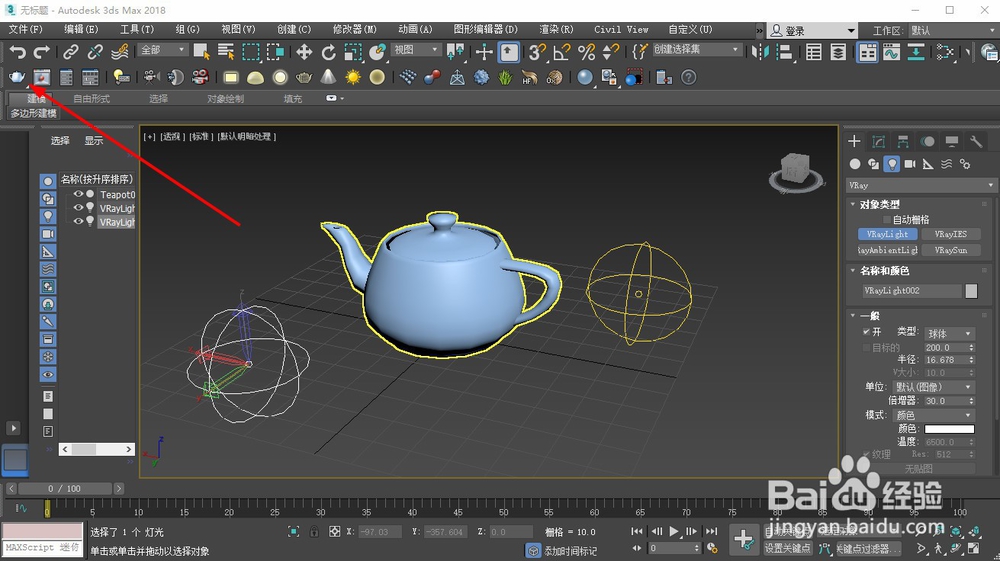
Task: Uncheck the 开 light-on checkbox
Action: click(866, 332)
